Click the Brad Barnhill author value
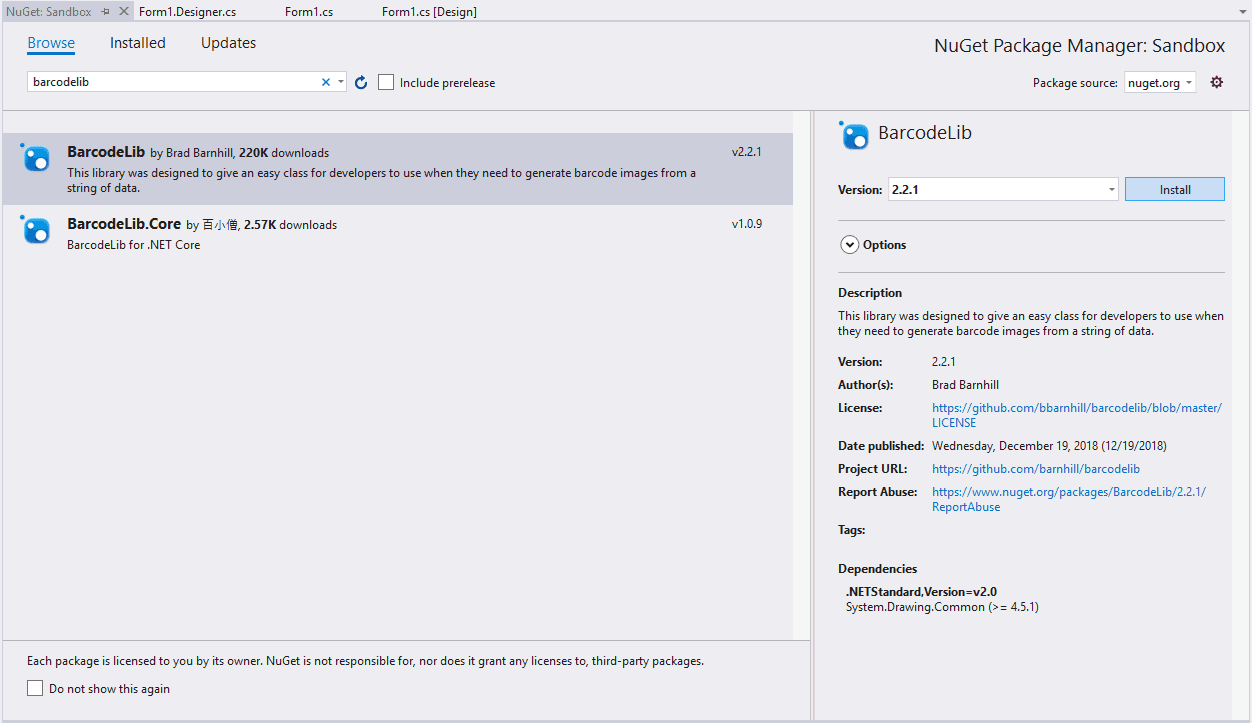 point(965,385)
